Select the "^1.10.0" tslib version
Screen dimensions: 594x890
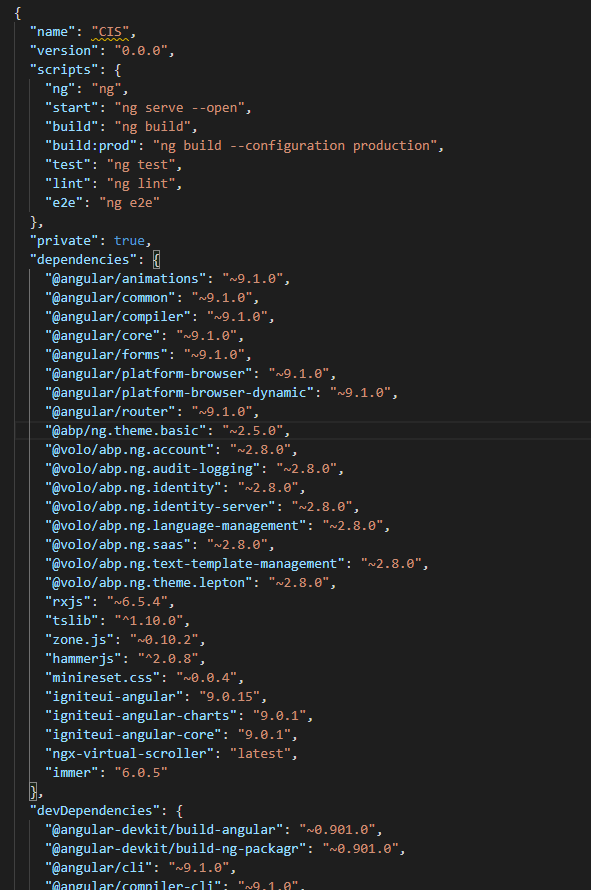(149, 621)
